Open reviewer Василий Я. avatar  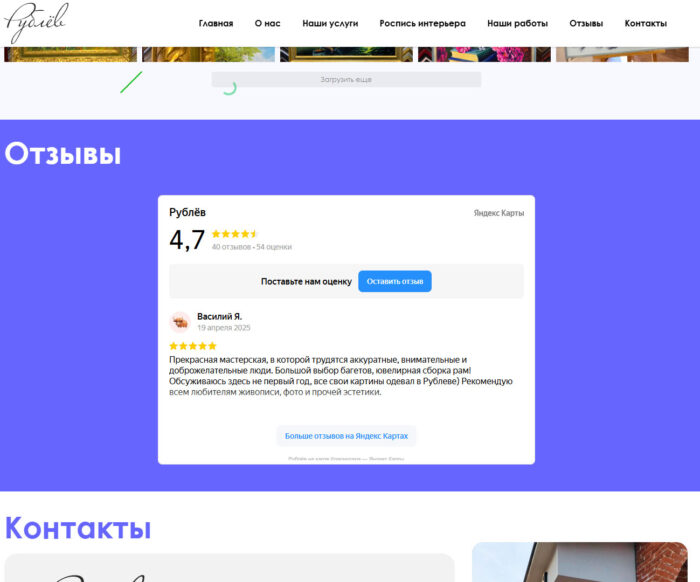pyautogui.click(x=180, y=322)
